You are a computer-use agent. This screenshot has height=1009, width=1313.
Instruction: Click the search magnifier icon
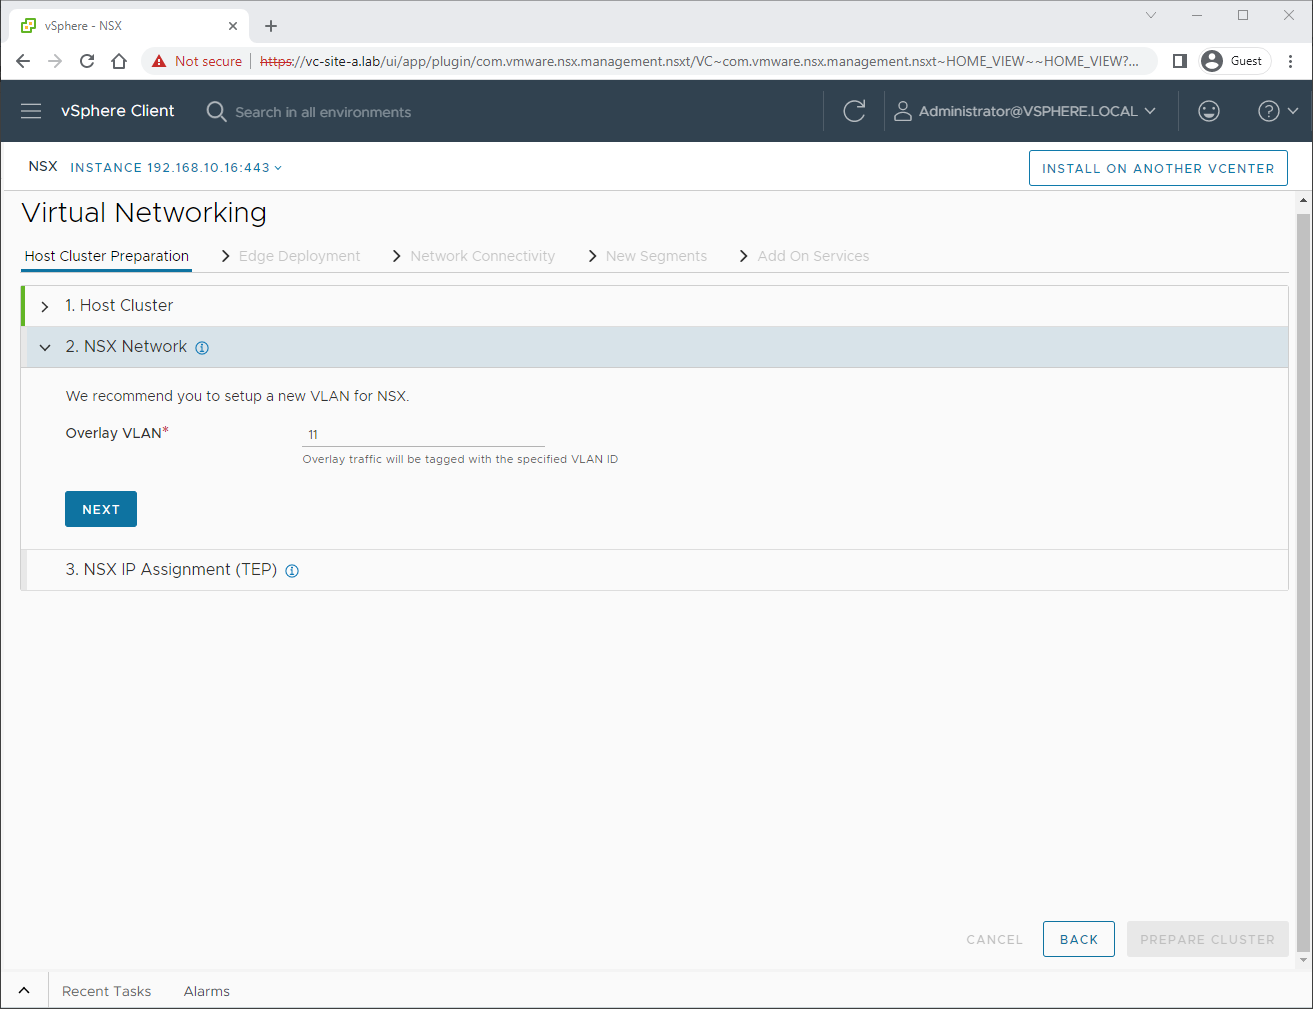pyautogui.click(x=216, y=111)
